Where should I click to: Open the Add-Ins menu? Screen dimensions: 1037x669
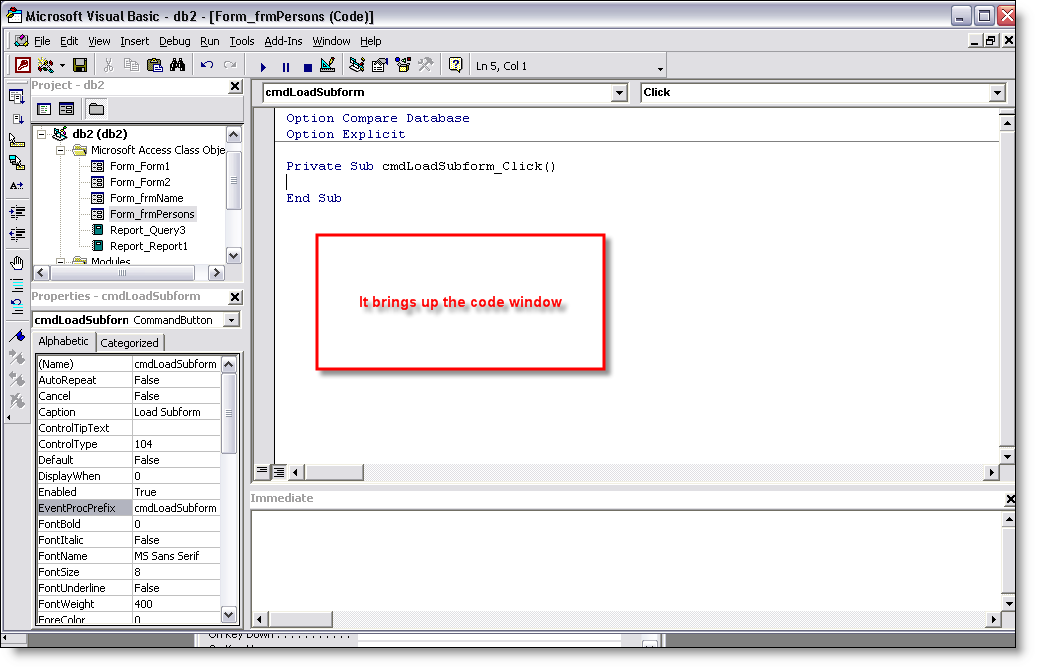click(283, 41)
